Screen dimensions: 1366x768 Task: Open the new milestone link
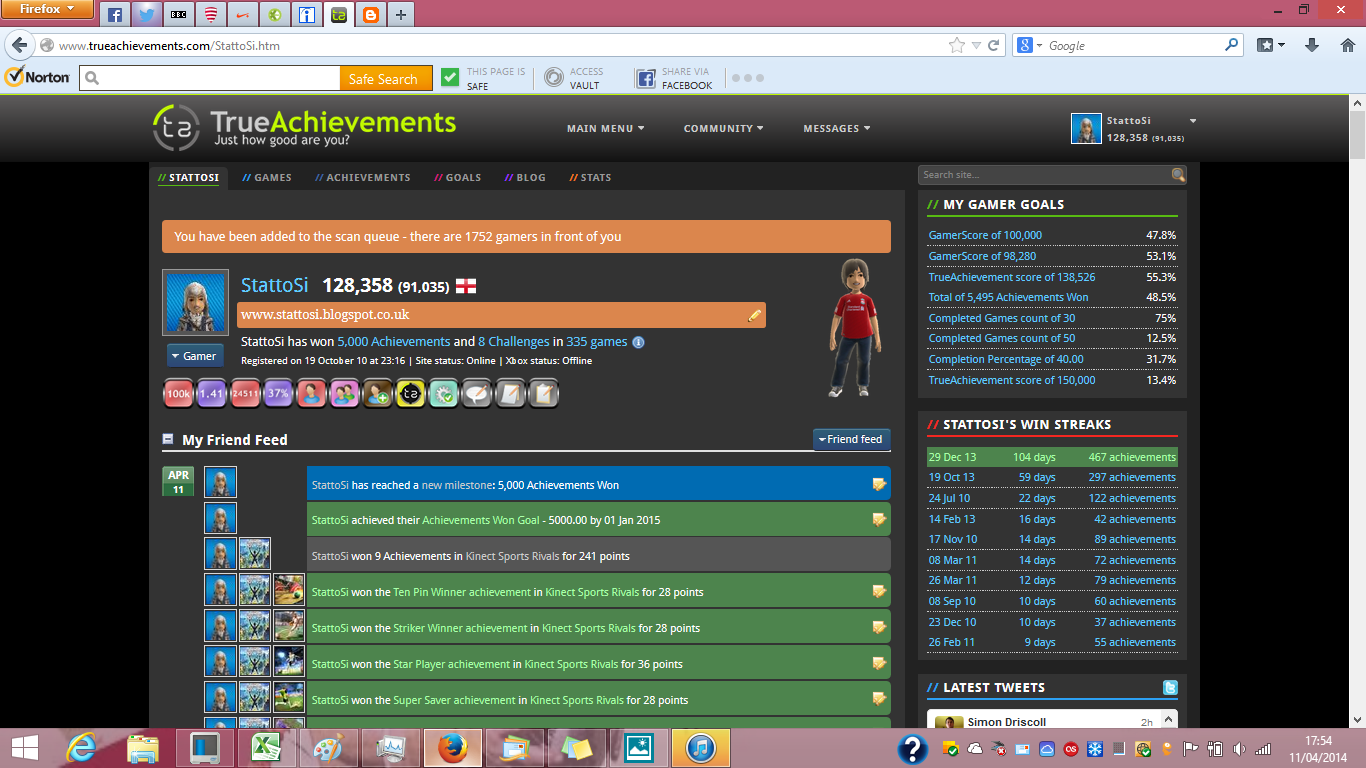456,485
